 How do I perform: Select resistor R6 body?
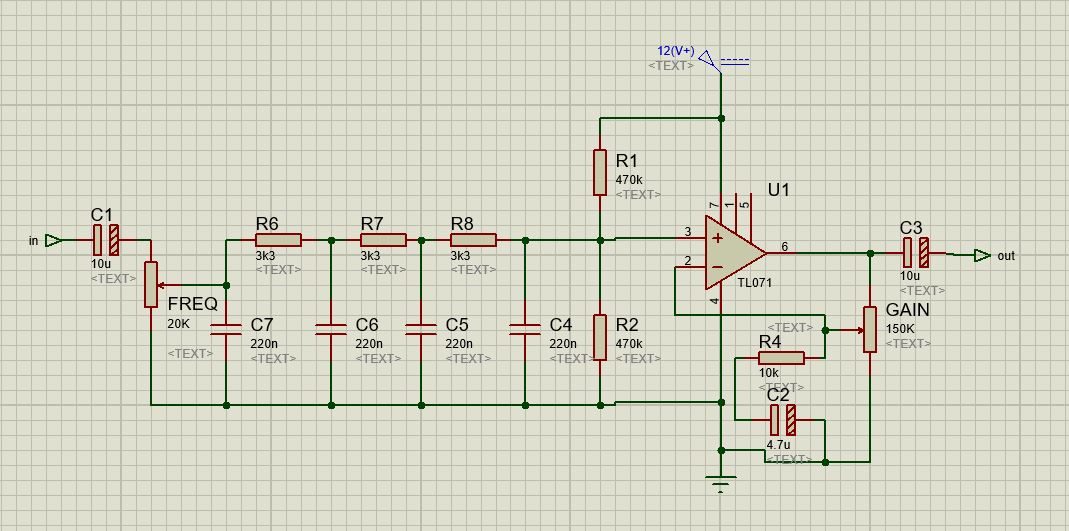pos(278,240)
